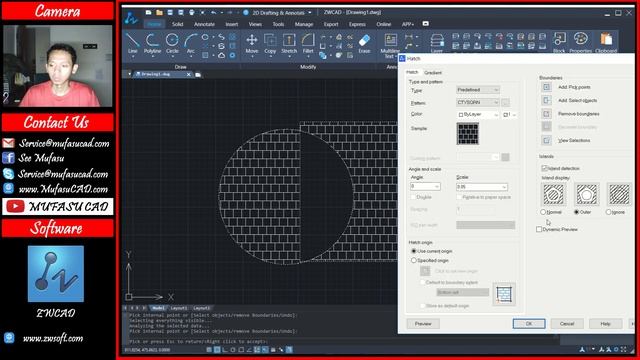Screen dimensions: 640x360
Task: Pick the Erase tool
Action: coord(364,43)
